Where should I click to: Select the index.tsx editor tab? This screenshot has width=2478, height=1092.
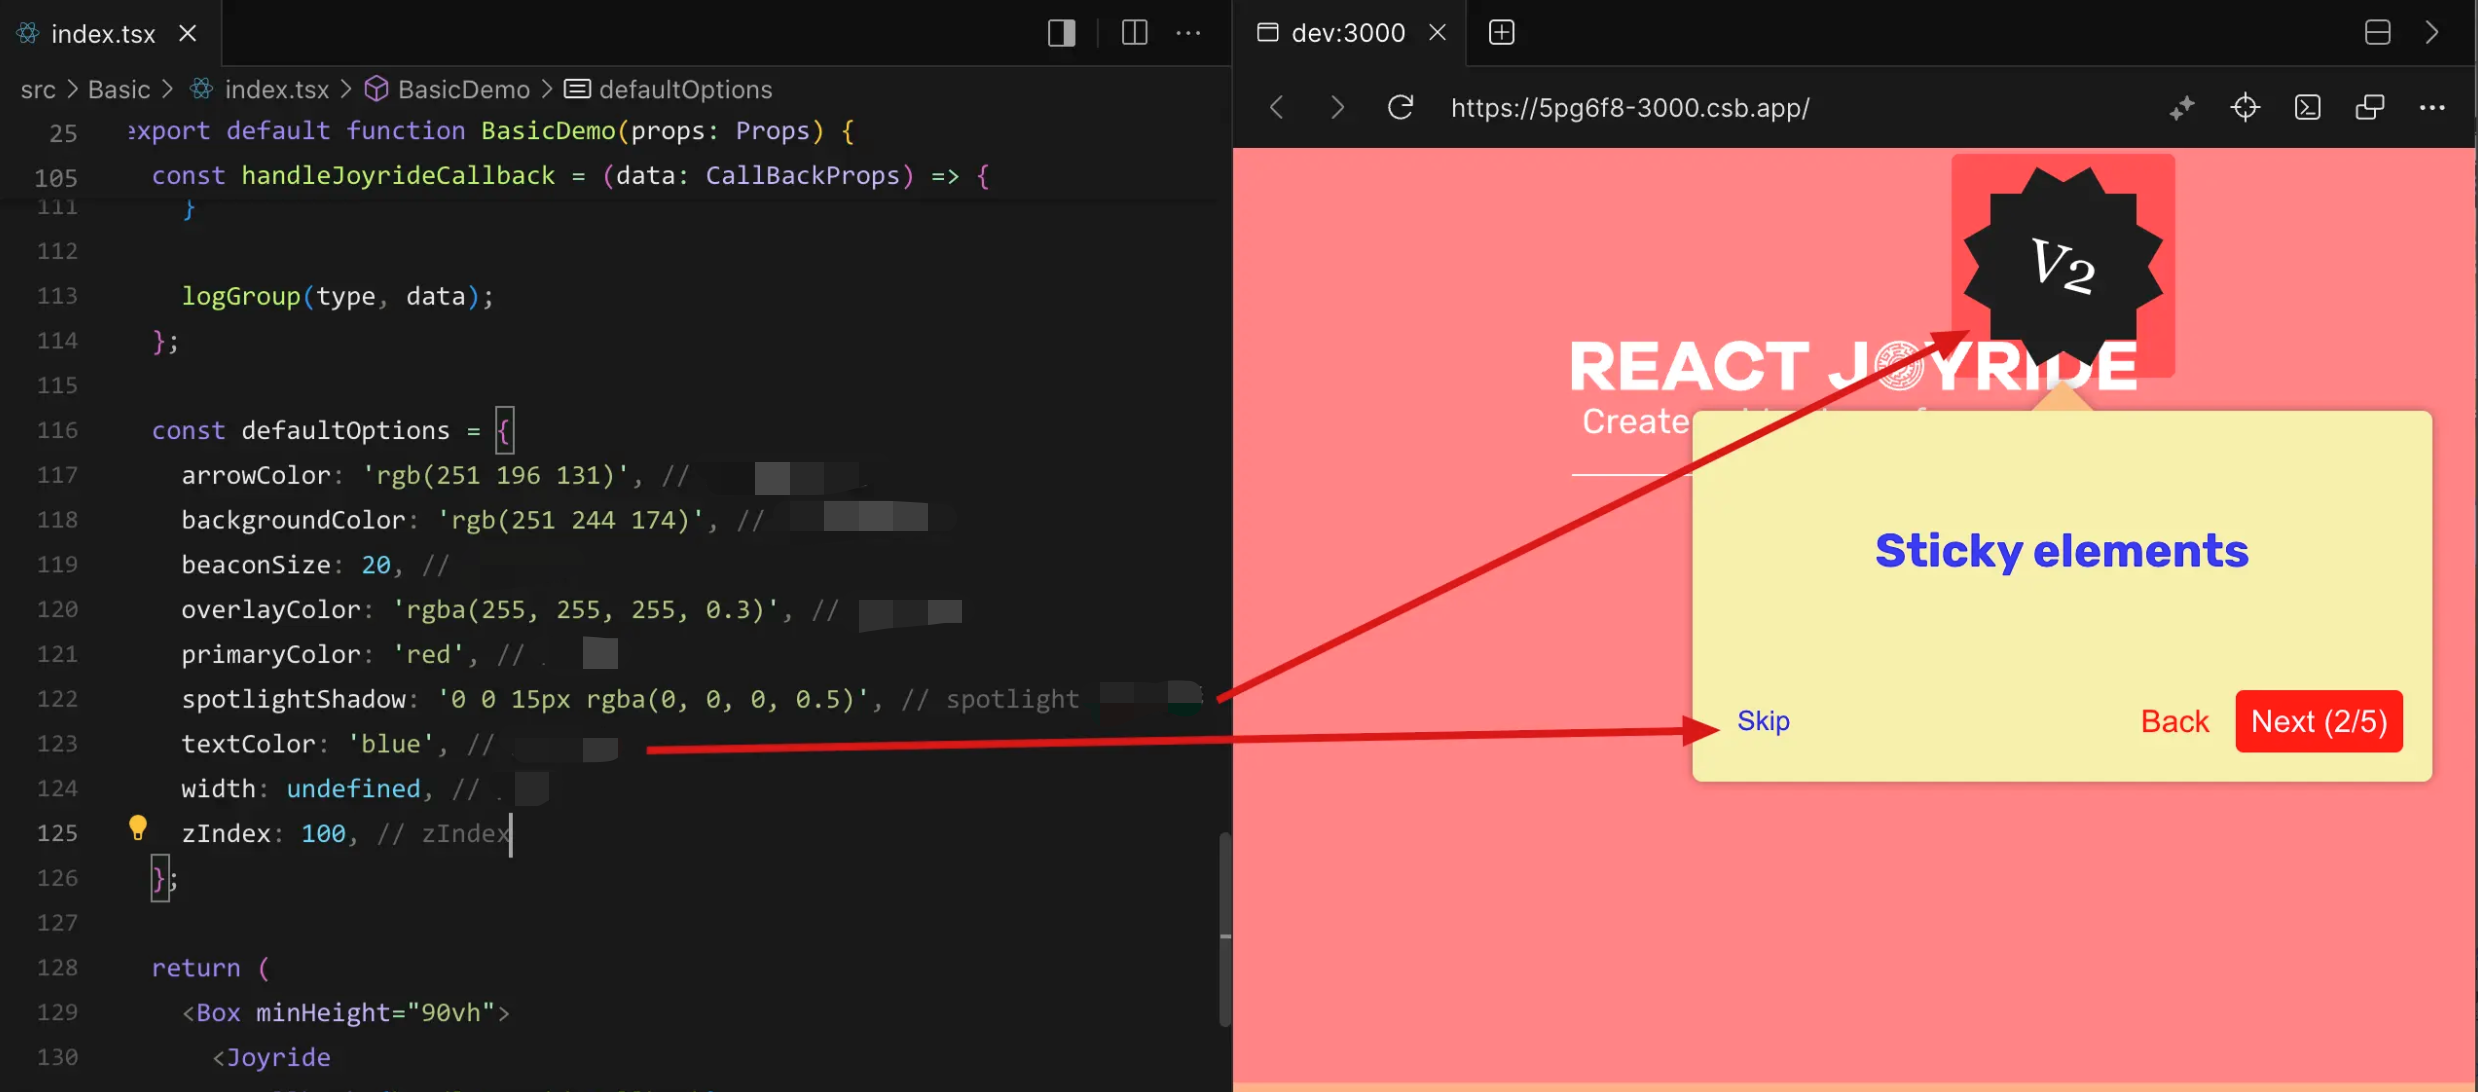102,34
